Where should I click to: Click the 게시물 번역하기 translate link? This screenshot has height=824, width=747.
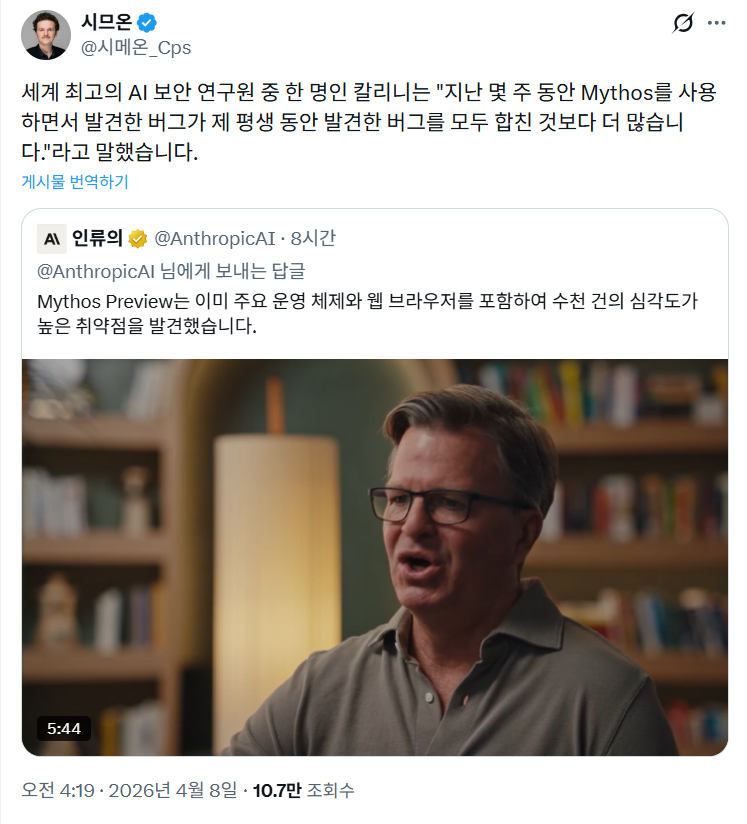point(75,181)
